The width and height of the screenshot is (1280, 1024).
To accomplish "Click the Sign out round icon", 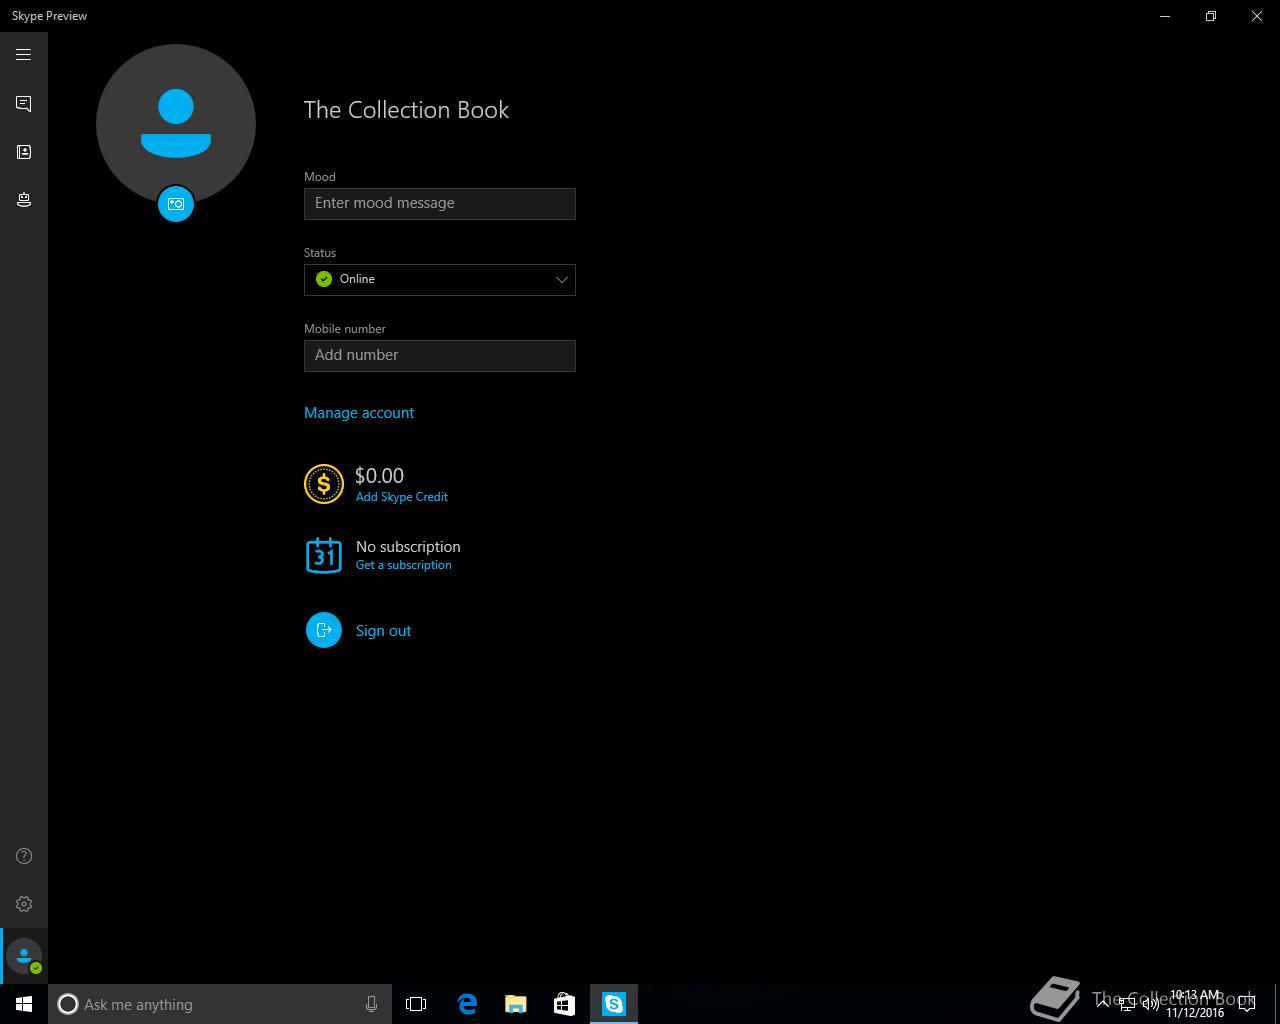I will point(324,630).
